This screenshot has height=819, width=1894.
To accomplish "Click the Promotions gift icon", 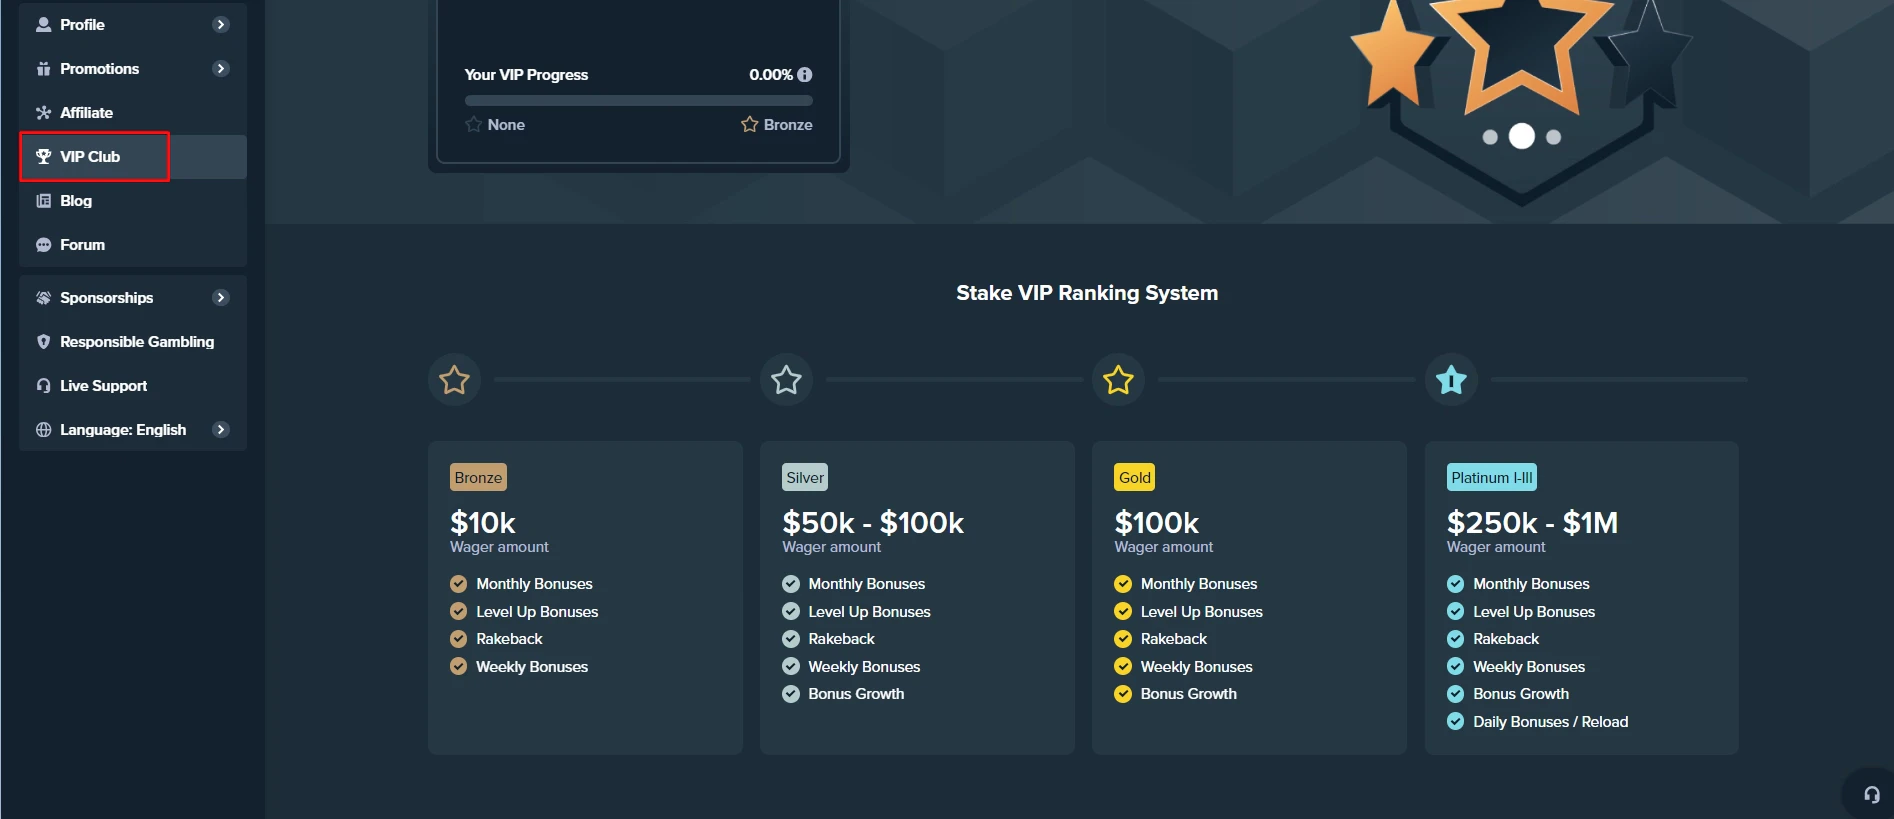I will point(43,68).
